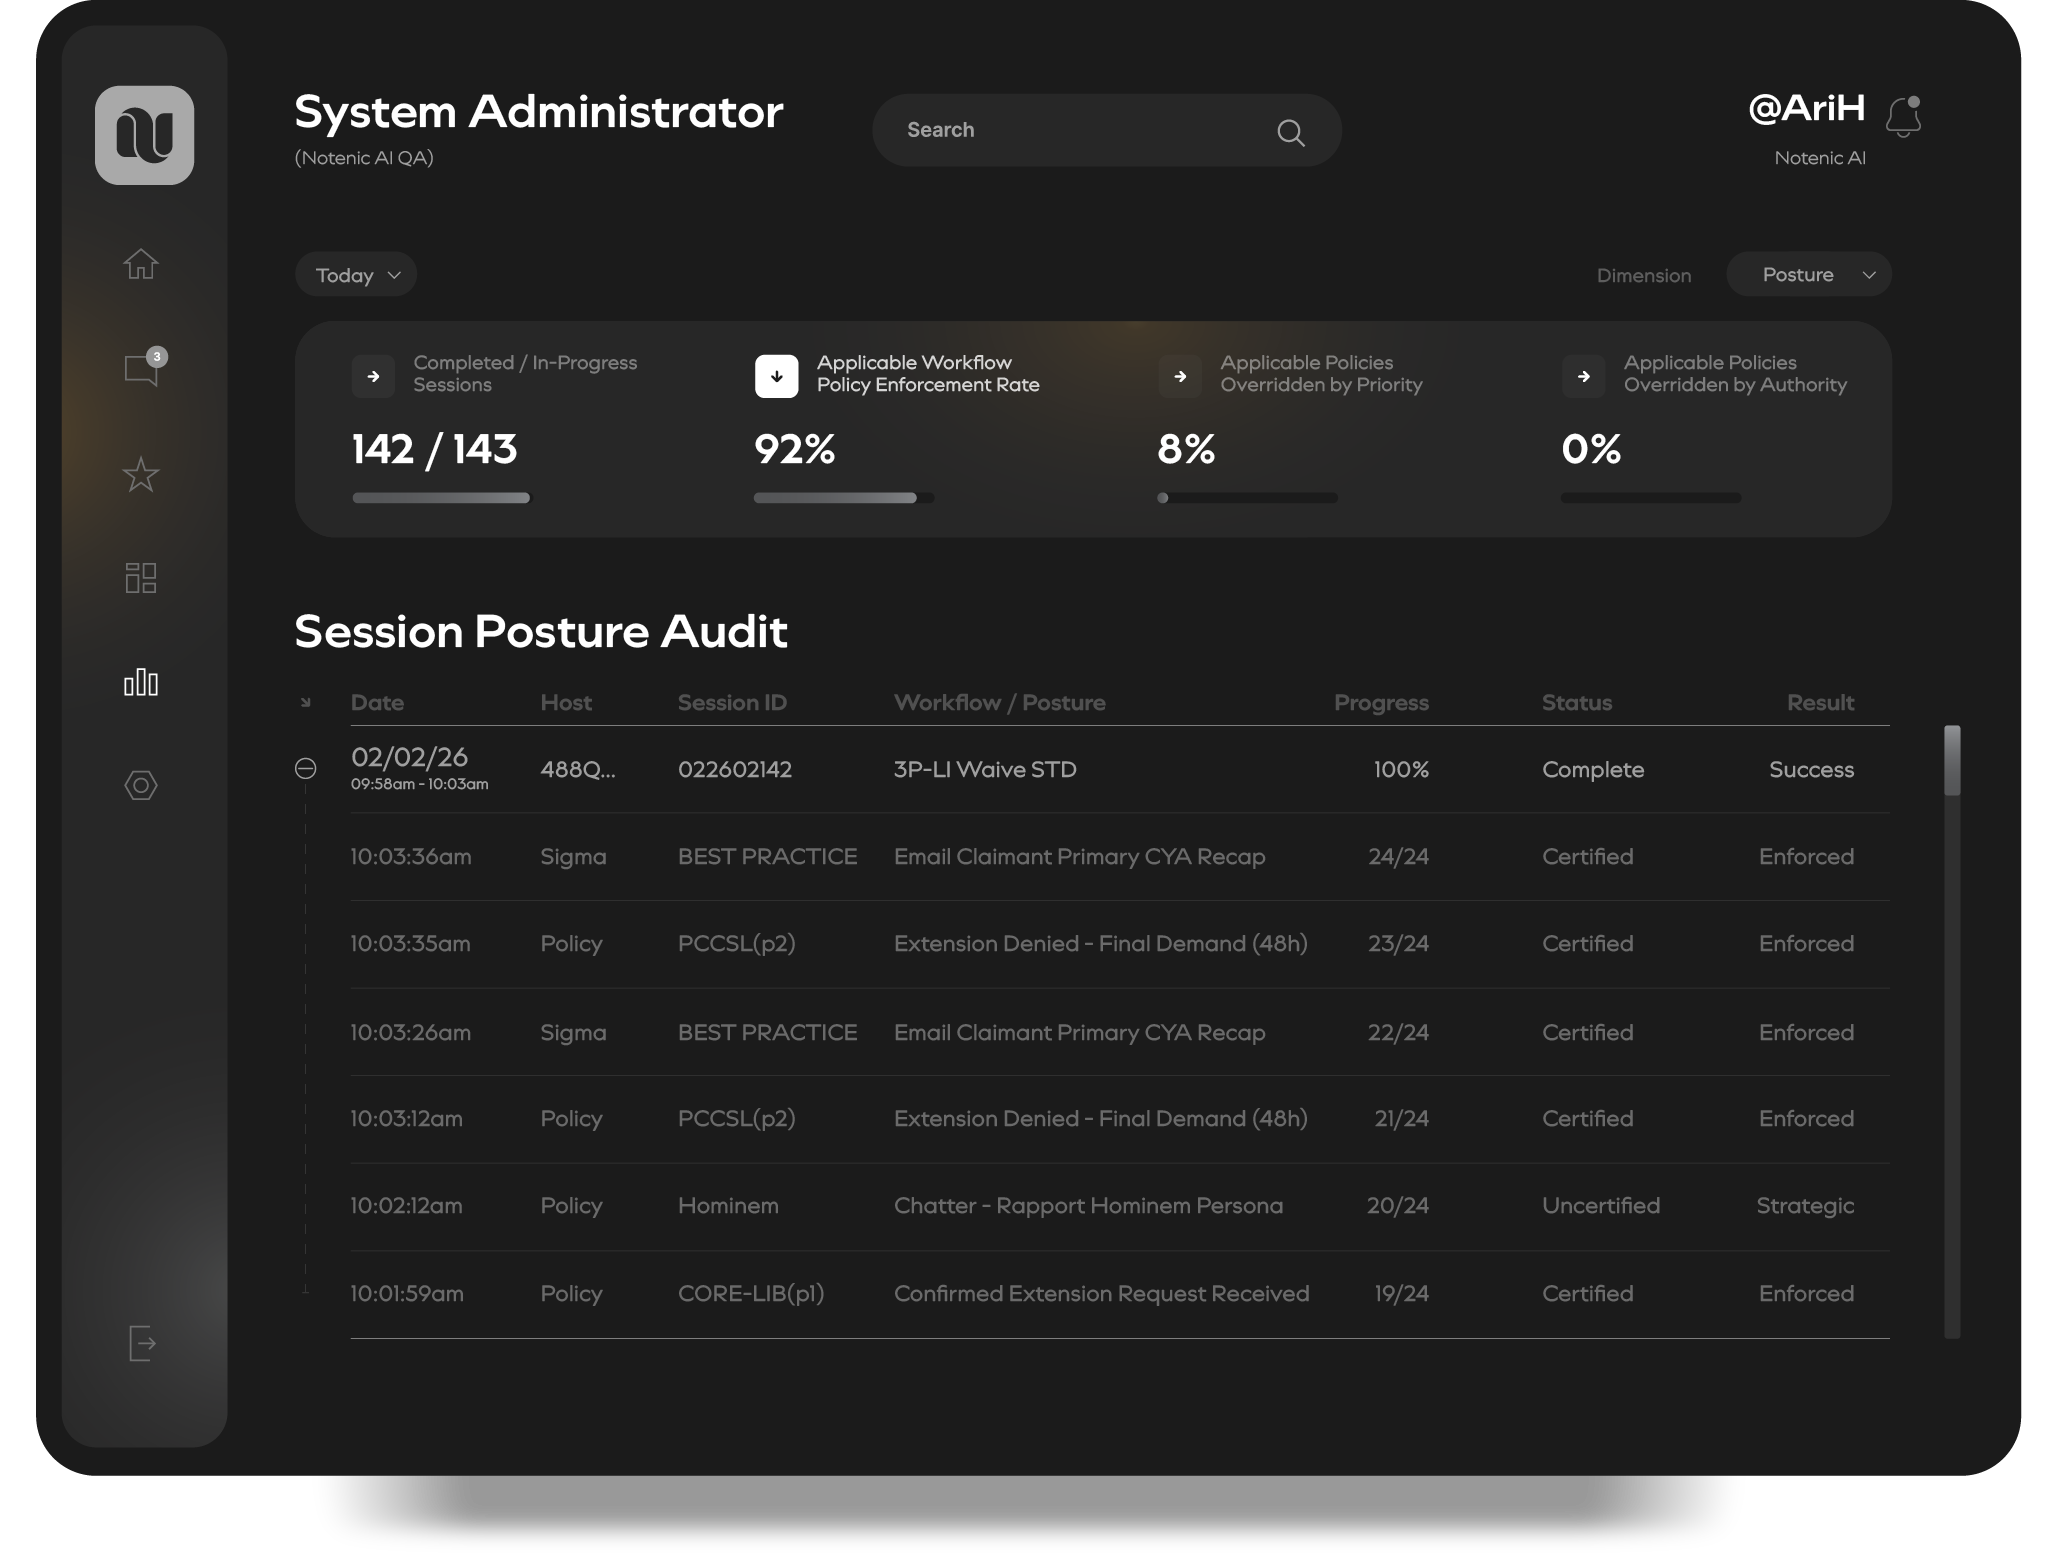Select Completed / In-Progress Sessions arrow
2058x1565 pixels.
point(373,377)
